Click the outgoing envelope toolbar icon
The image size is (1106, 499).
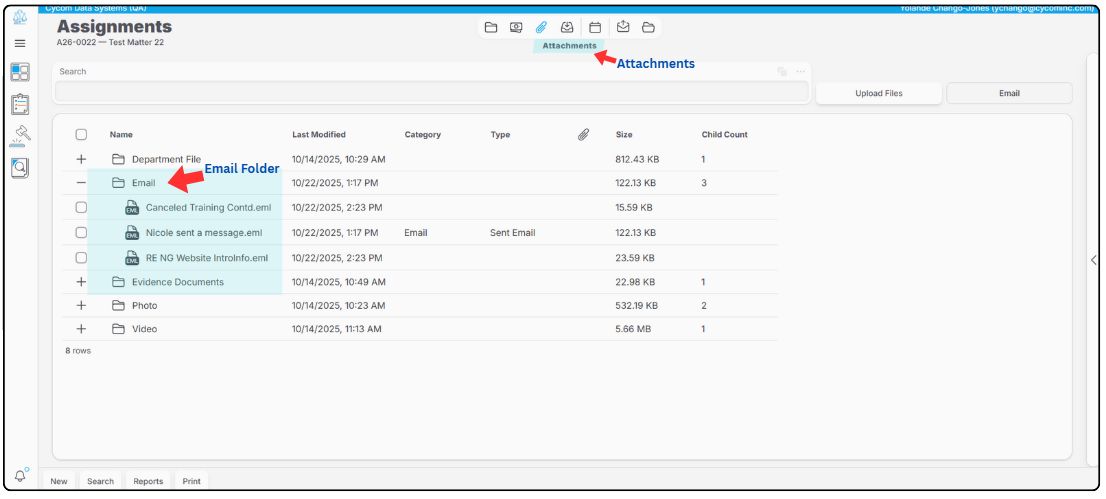coord(623,27)
